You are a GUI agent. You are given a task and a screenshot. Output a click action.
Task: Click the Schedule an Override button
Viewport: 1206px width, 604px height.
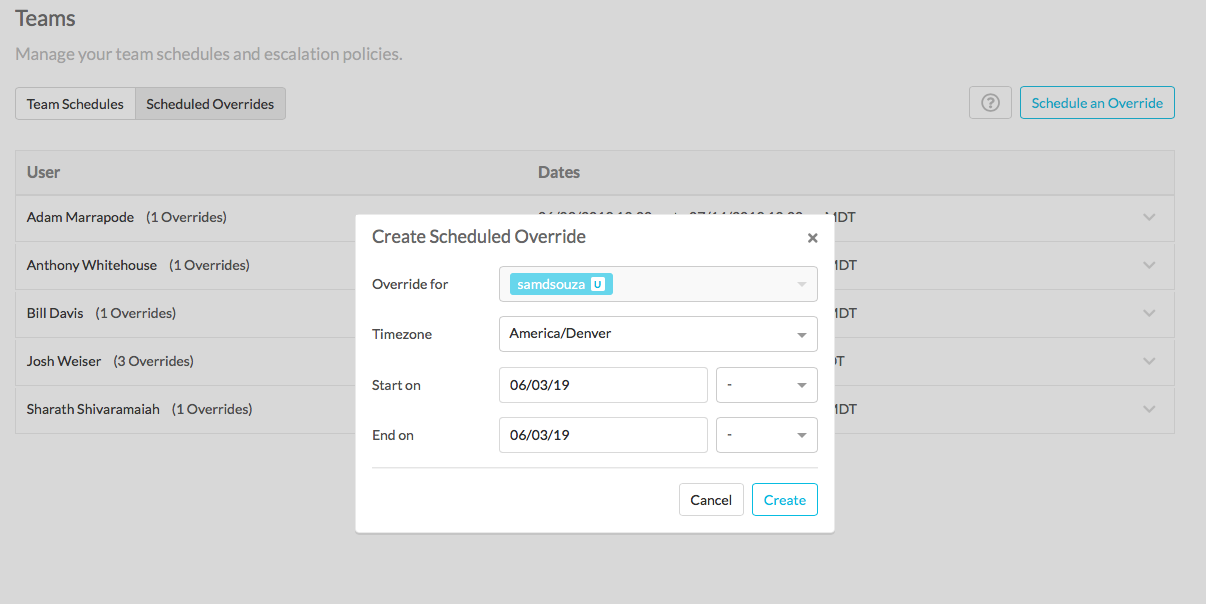click(x=1097, y=103)
